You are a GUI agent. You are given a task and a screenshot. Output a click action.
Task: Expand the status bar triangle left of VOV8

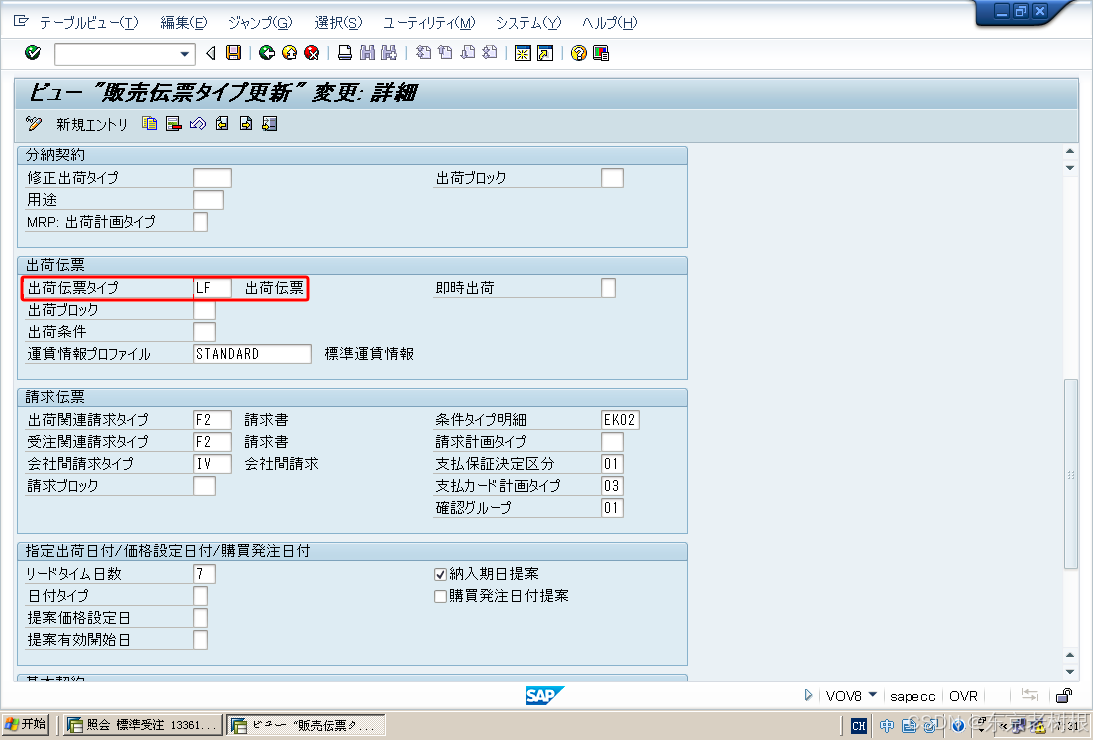tap(808, 695)
